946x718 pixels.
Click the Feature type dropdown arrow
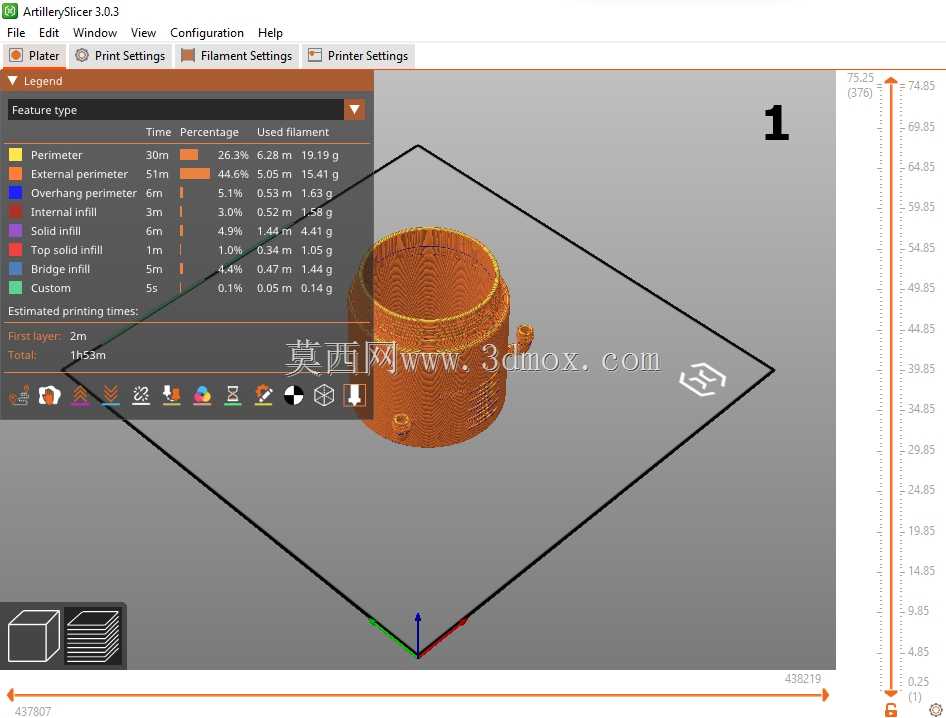[x=355, y=110]
